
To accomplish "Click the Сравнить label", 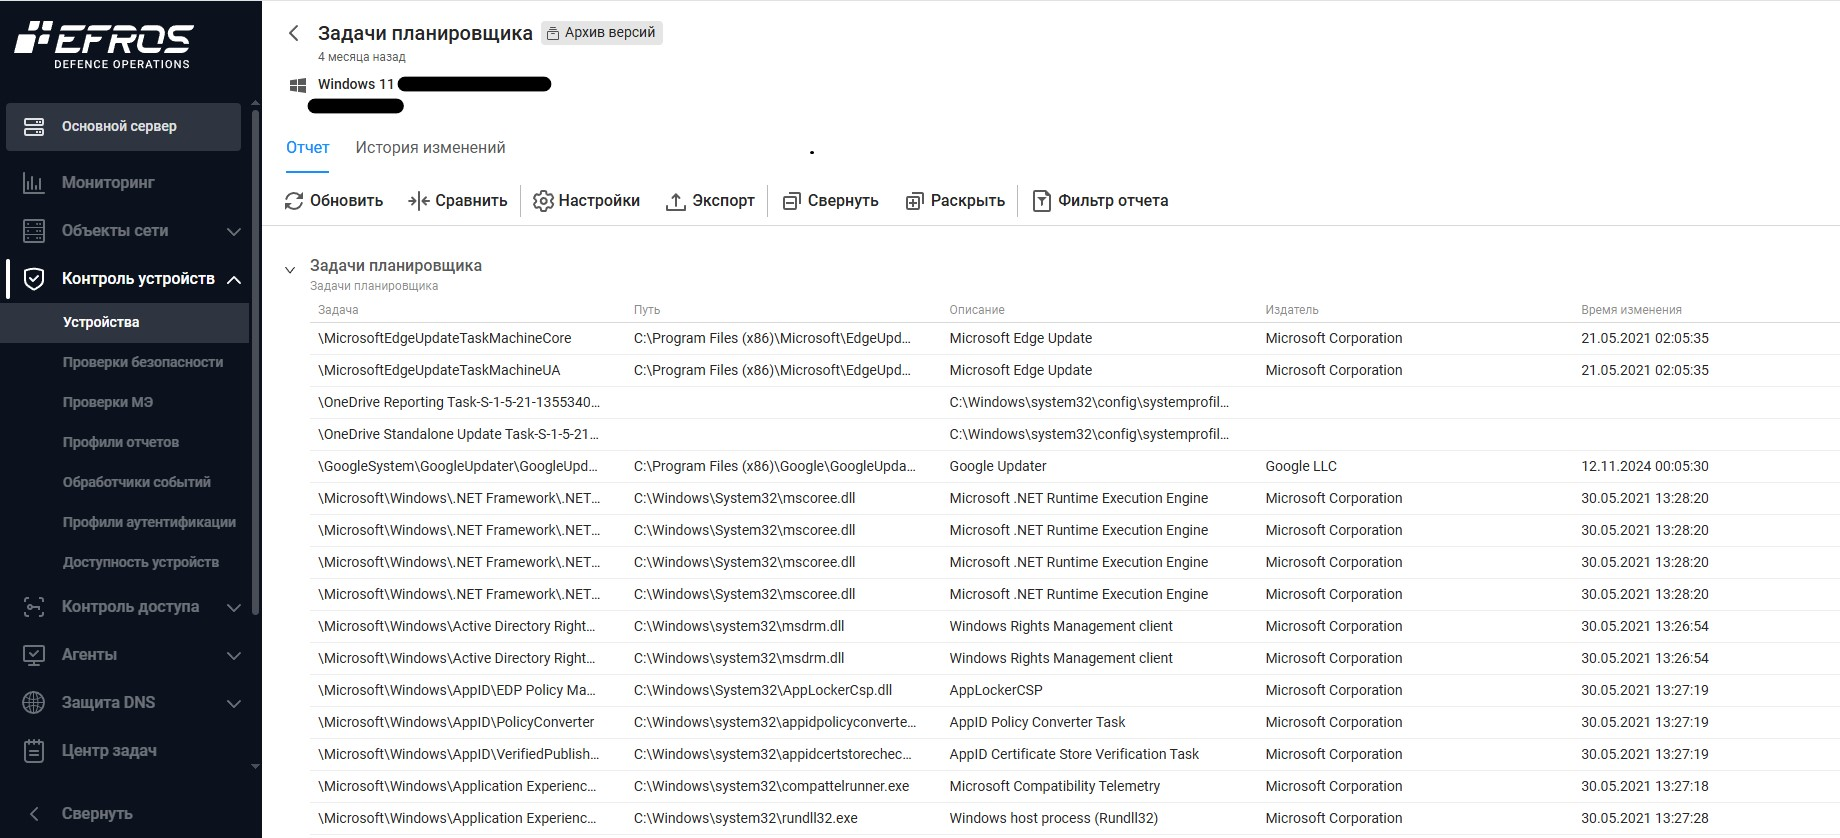I will click(471, 201).
